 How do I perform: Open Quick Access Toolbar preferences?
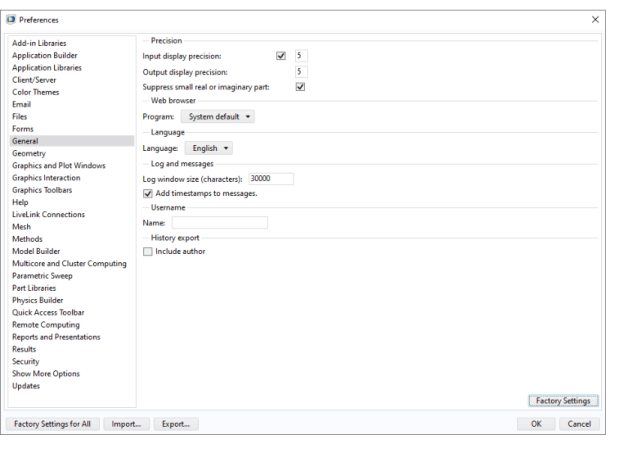(72, 313)
